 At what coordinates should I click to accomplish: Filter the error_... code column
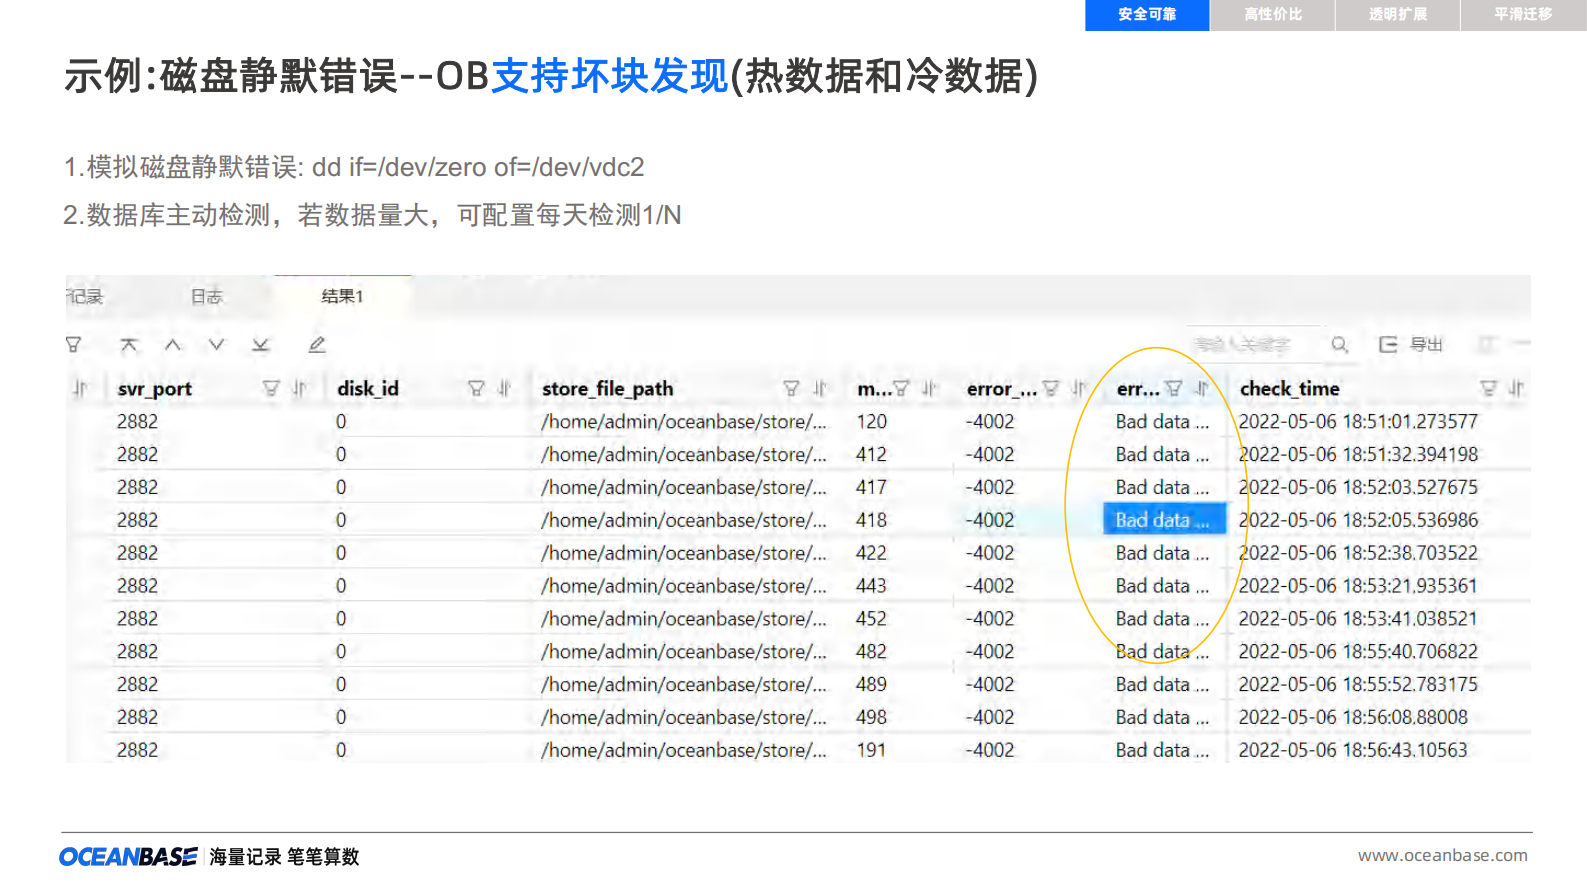(x=1050, y=388)
